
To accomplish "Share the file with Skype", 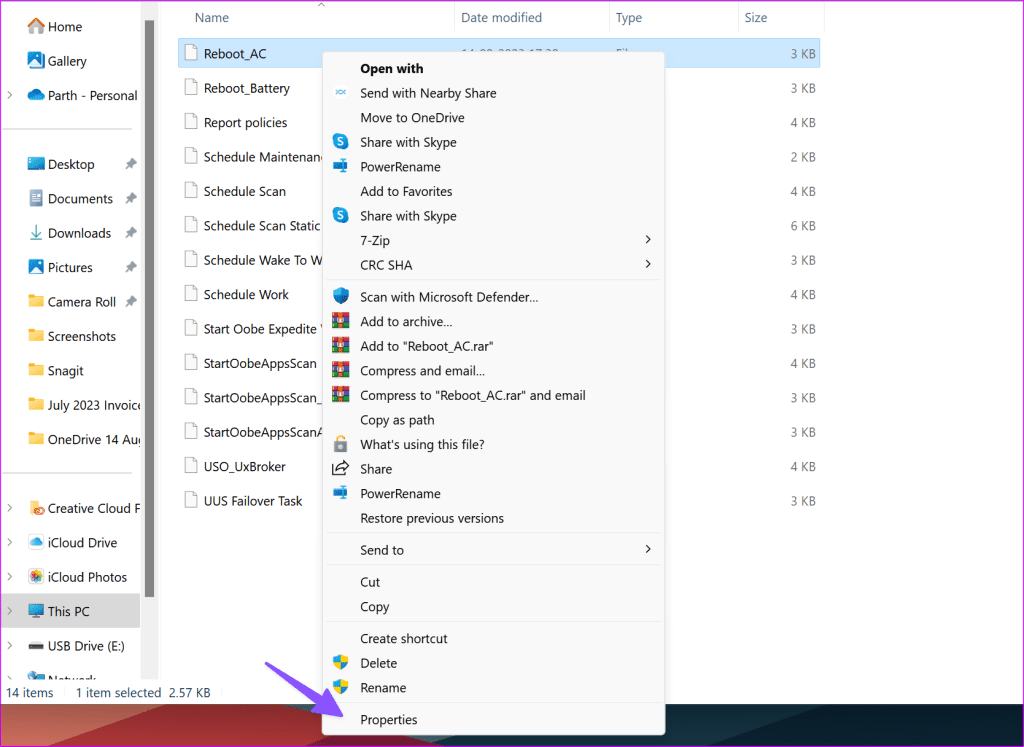I will click(406, 141).
